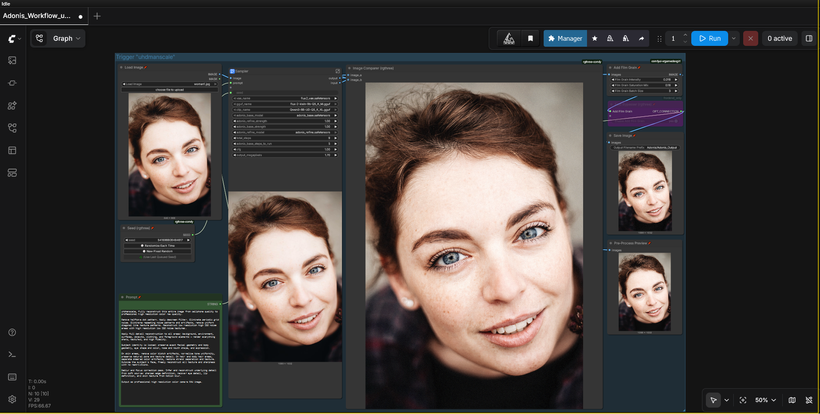Click Use Last Queued Seed button
This screenshot has height=414, width=820.
157,257
